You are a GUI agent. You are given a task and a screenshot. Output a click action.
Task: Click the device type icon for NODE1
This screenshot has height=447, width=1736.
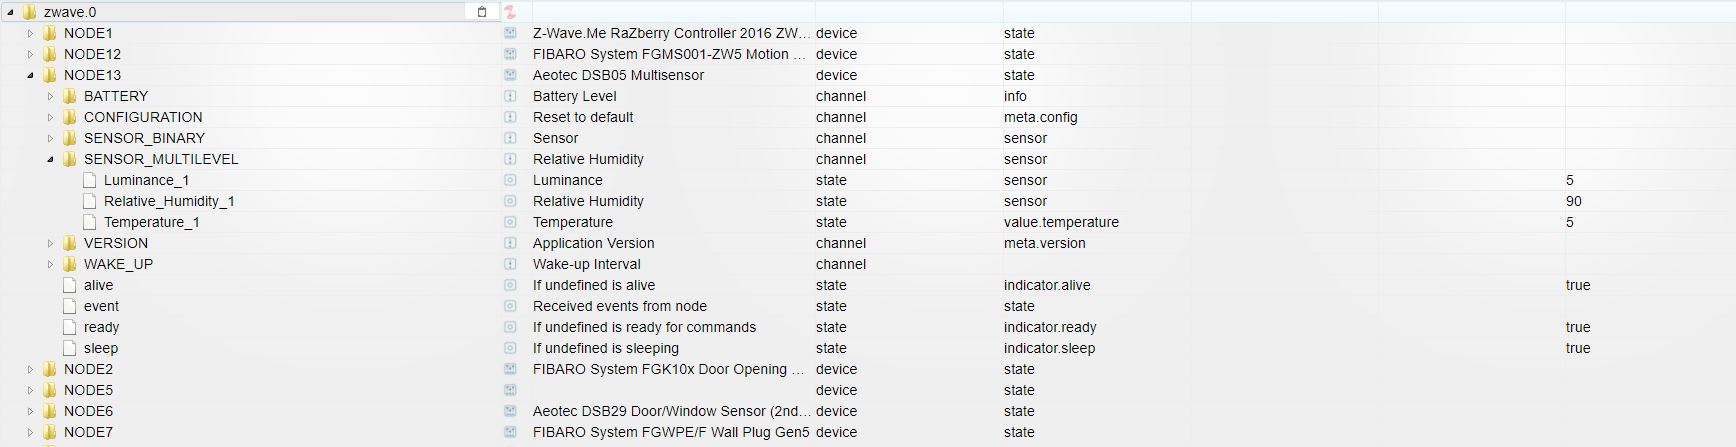point(510,33)
